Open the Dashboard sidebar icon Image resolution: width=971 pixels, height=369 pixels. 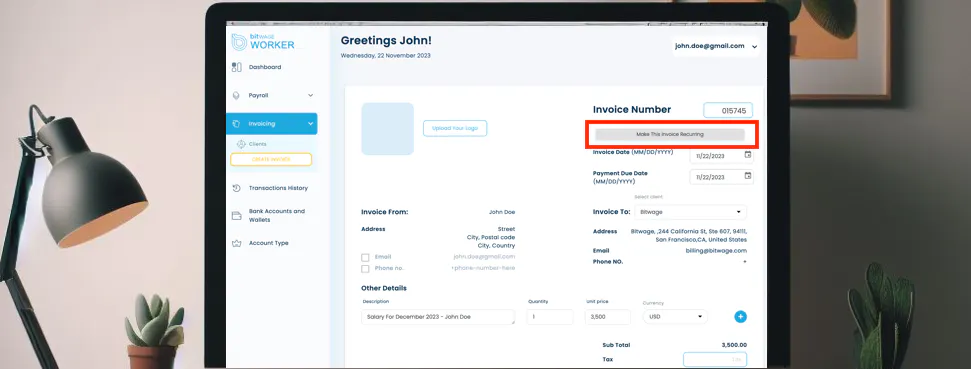click(x=237, y=67)
